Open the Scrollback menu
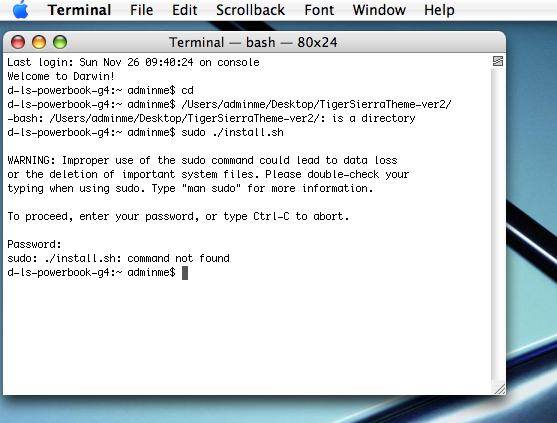 250,10
